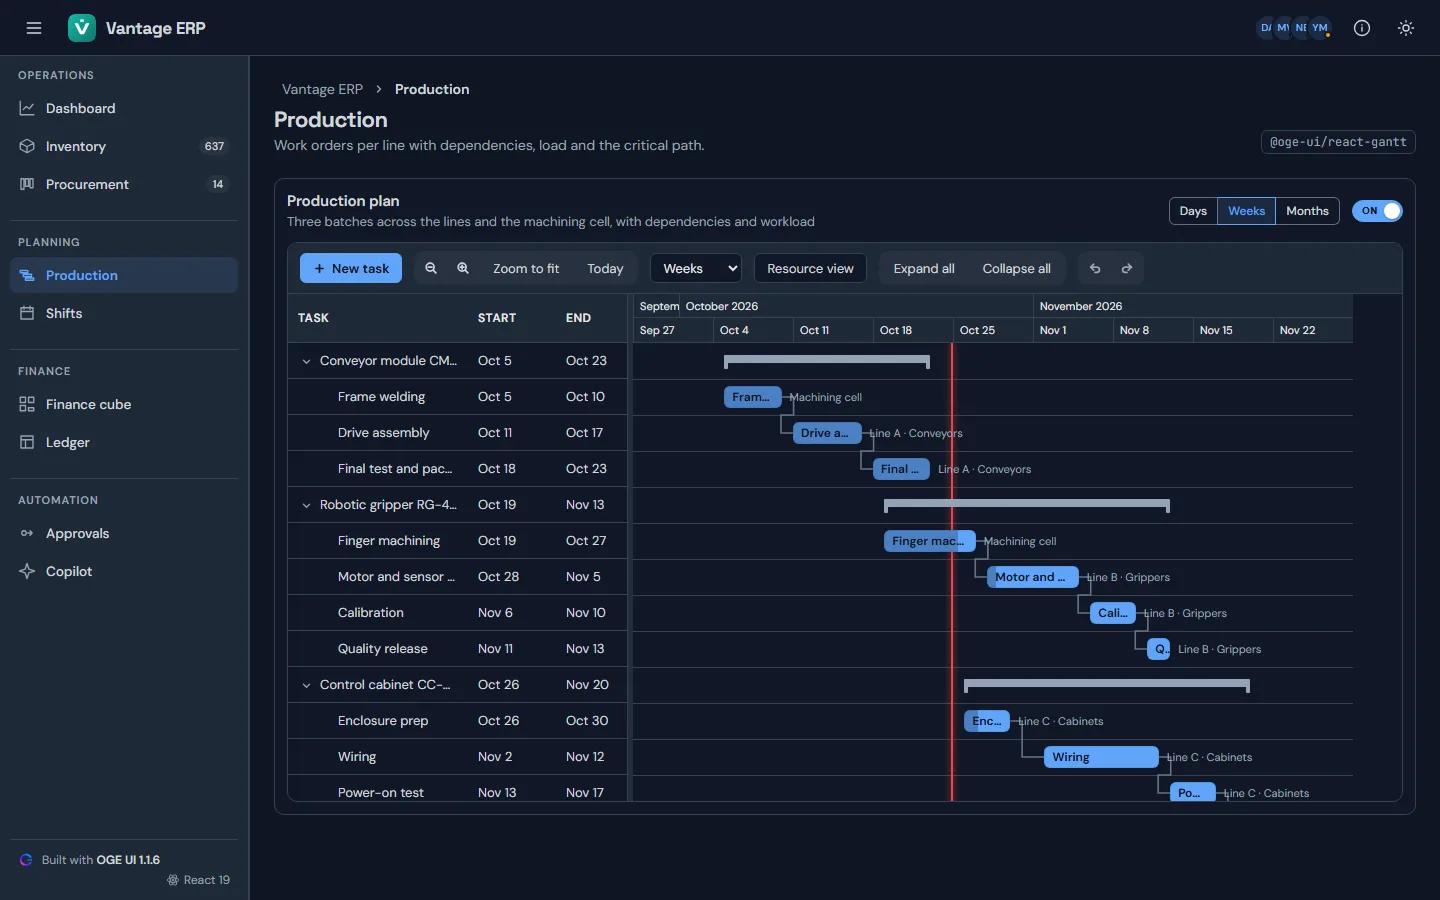Click the OGE UI logo in footer
1440x900 pixels.
(26, 860)
